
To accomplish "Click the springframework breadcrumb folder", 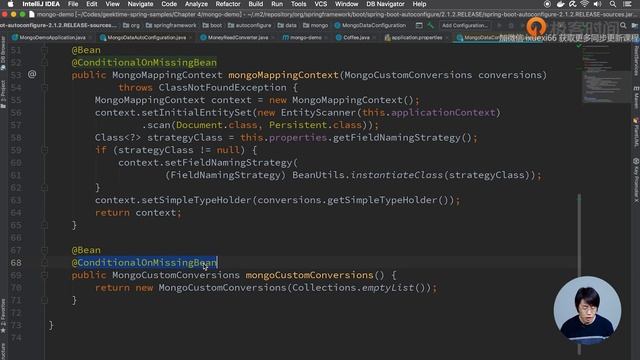I will [x=171, y=25].
